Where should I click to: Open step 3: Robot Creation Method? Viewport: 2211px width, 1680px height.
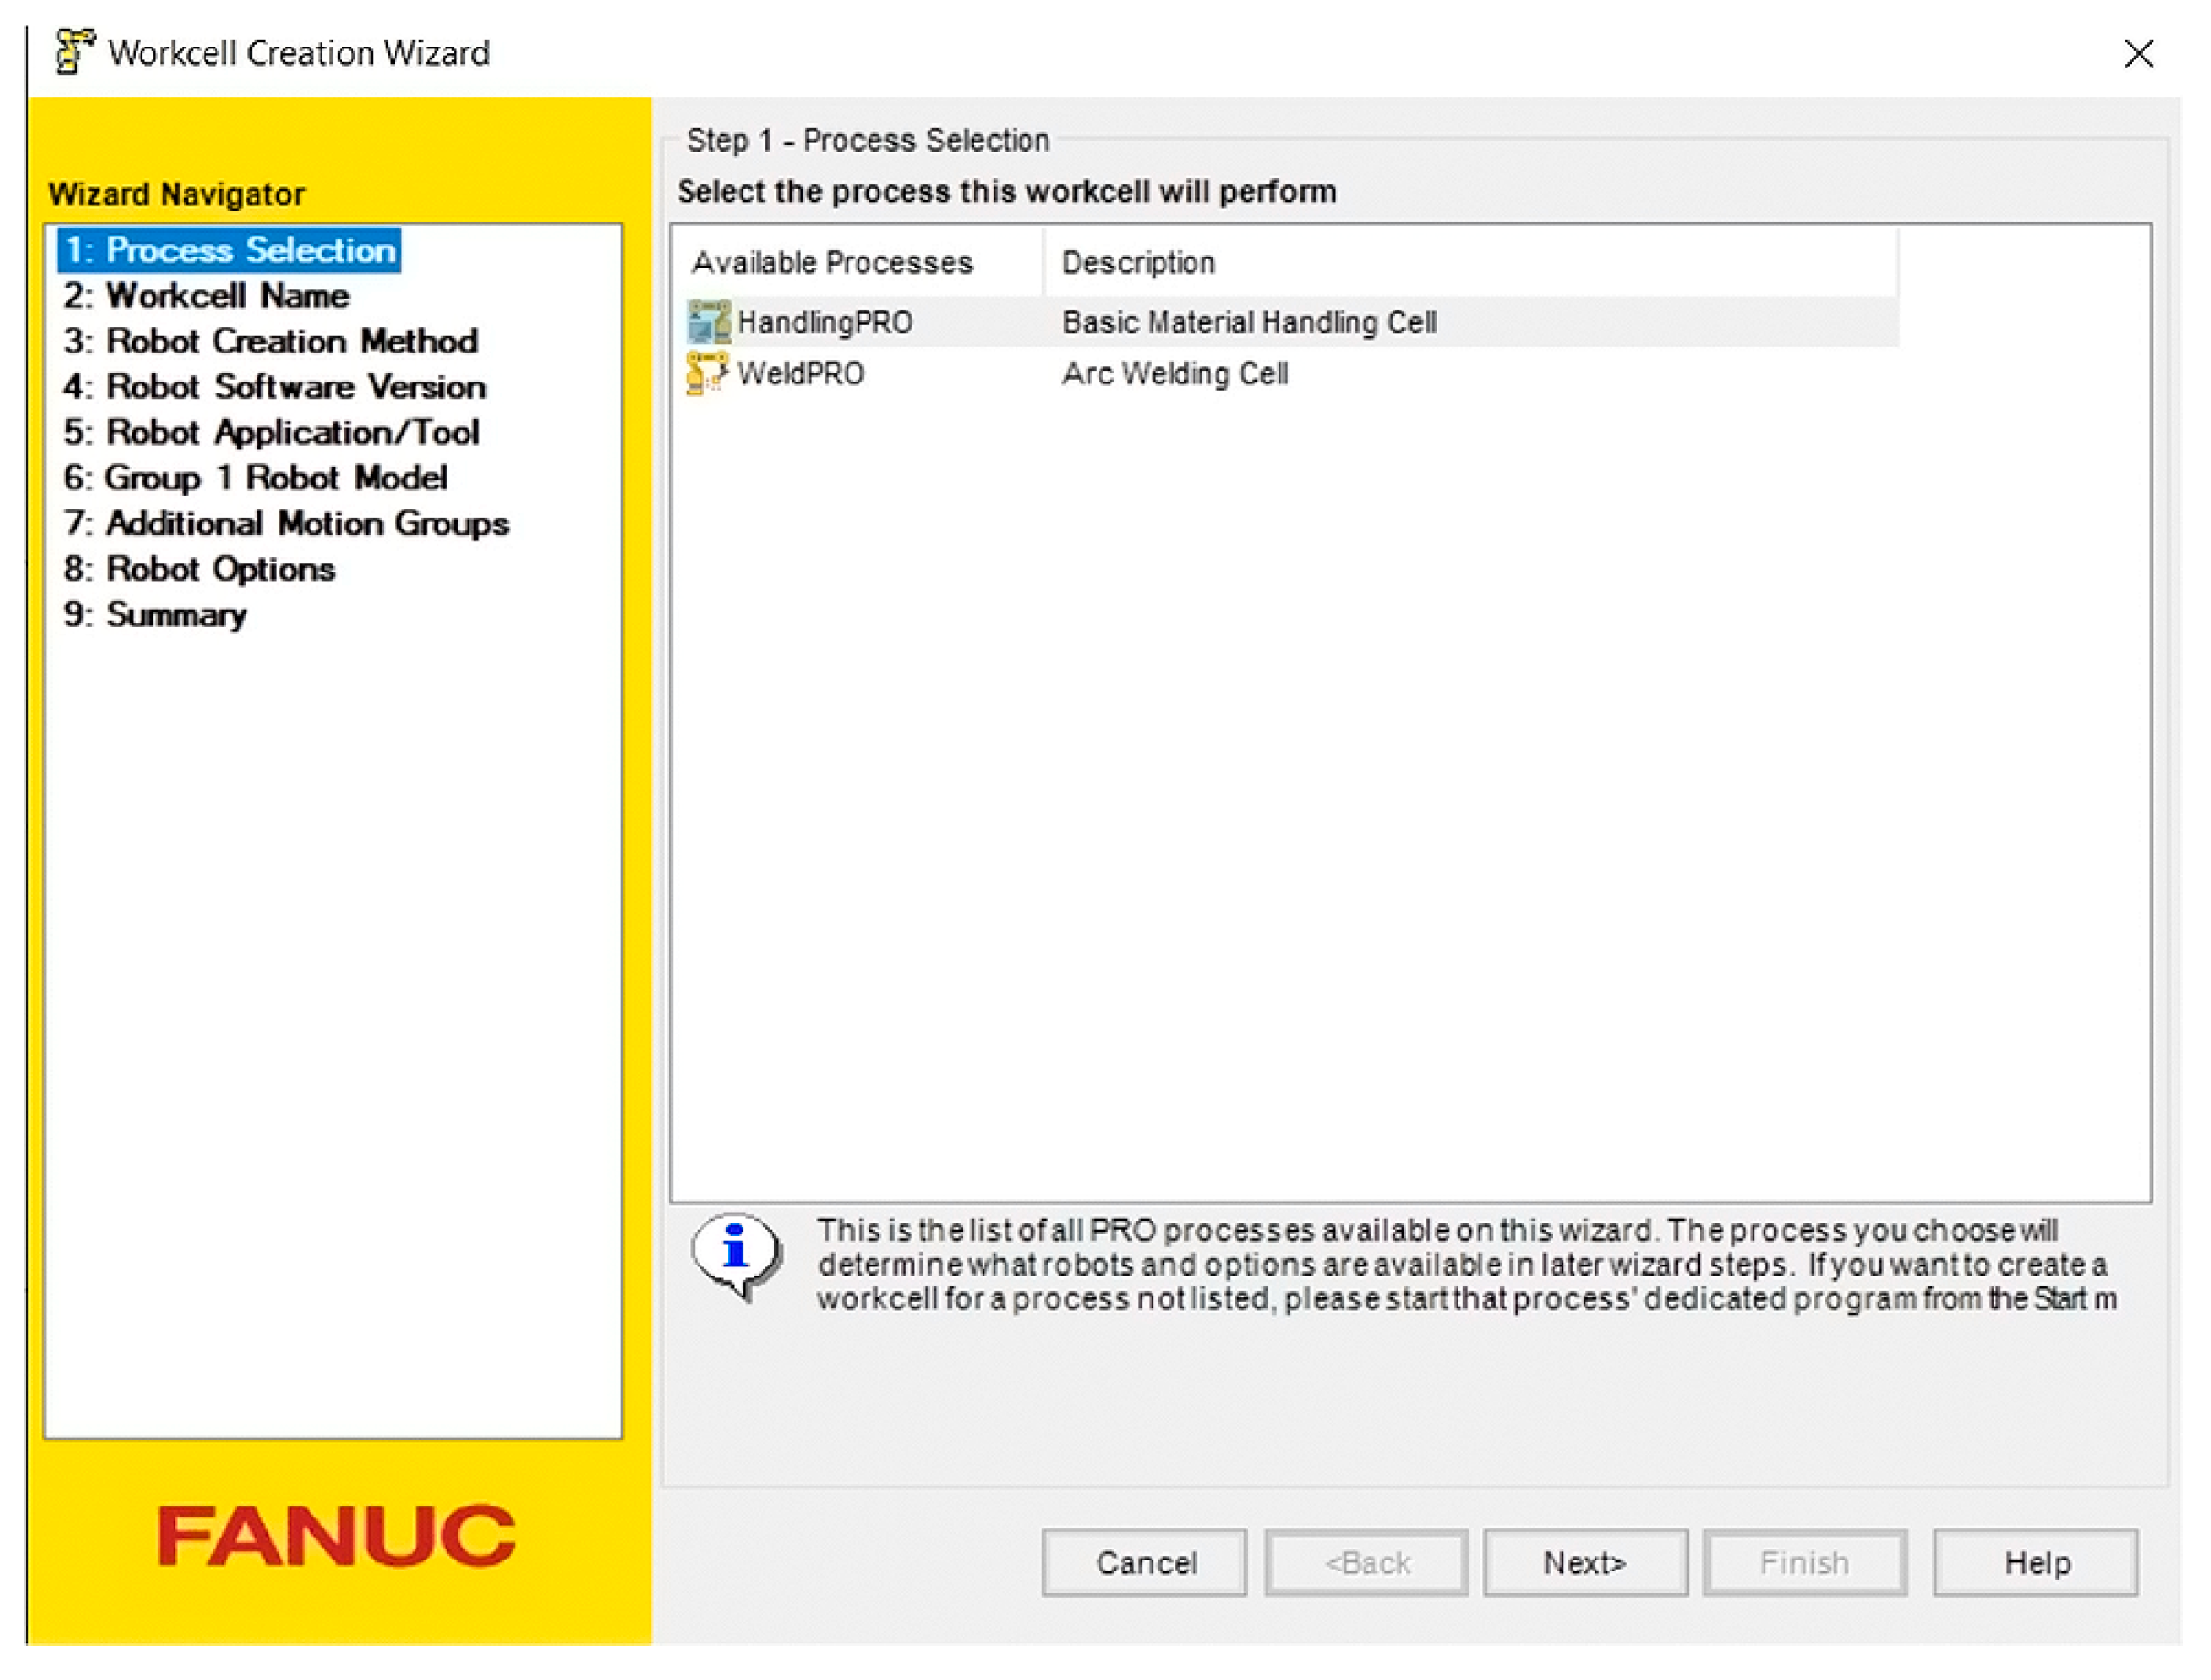tap(271, 342)
